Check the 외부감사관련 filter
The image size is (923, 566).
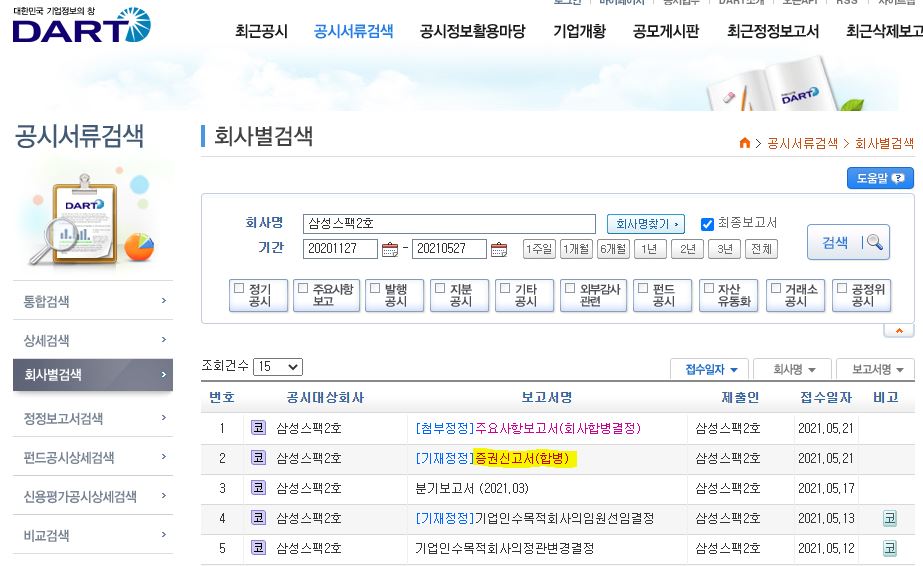tap(570, 288)
